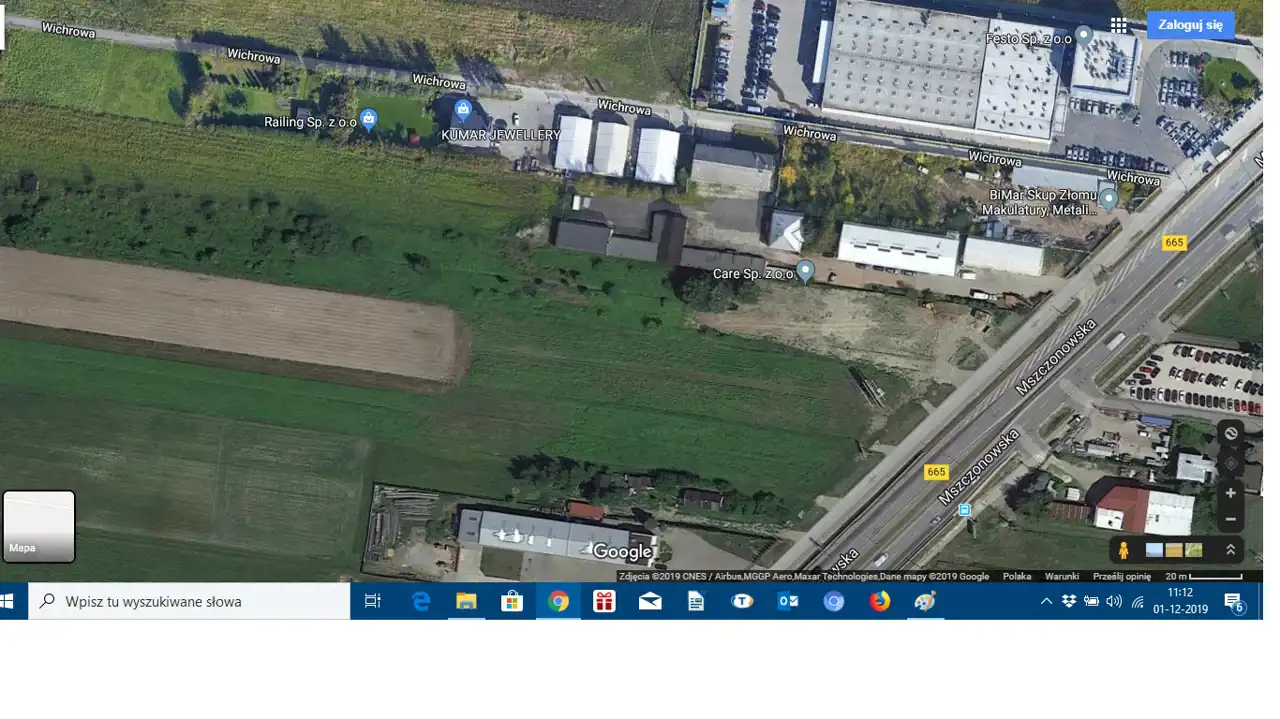Sign in with Zaloguj się button
This screenshot has height=719, width=1280.
pyautogui.click(x=1190, y=25)
